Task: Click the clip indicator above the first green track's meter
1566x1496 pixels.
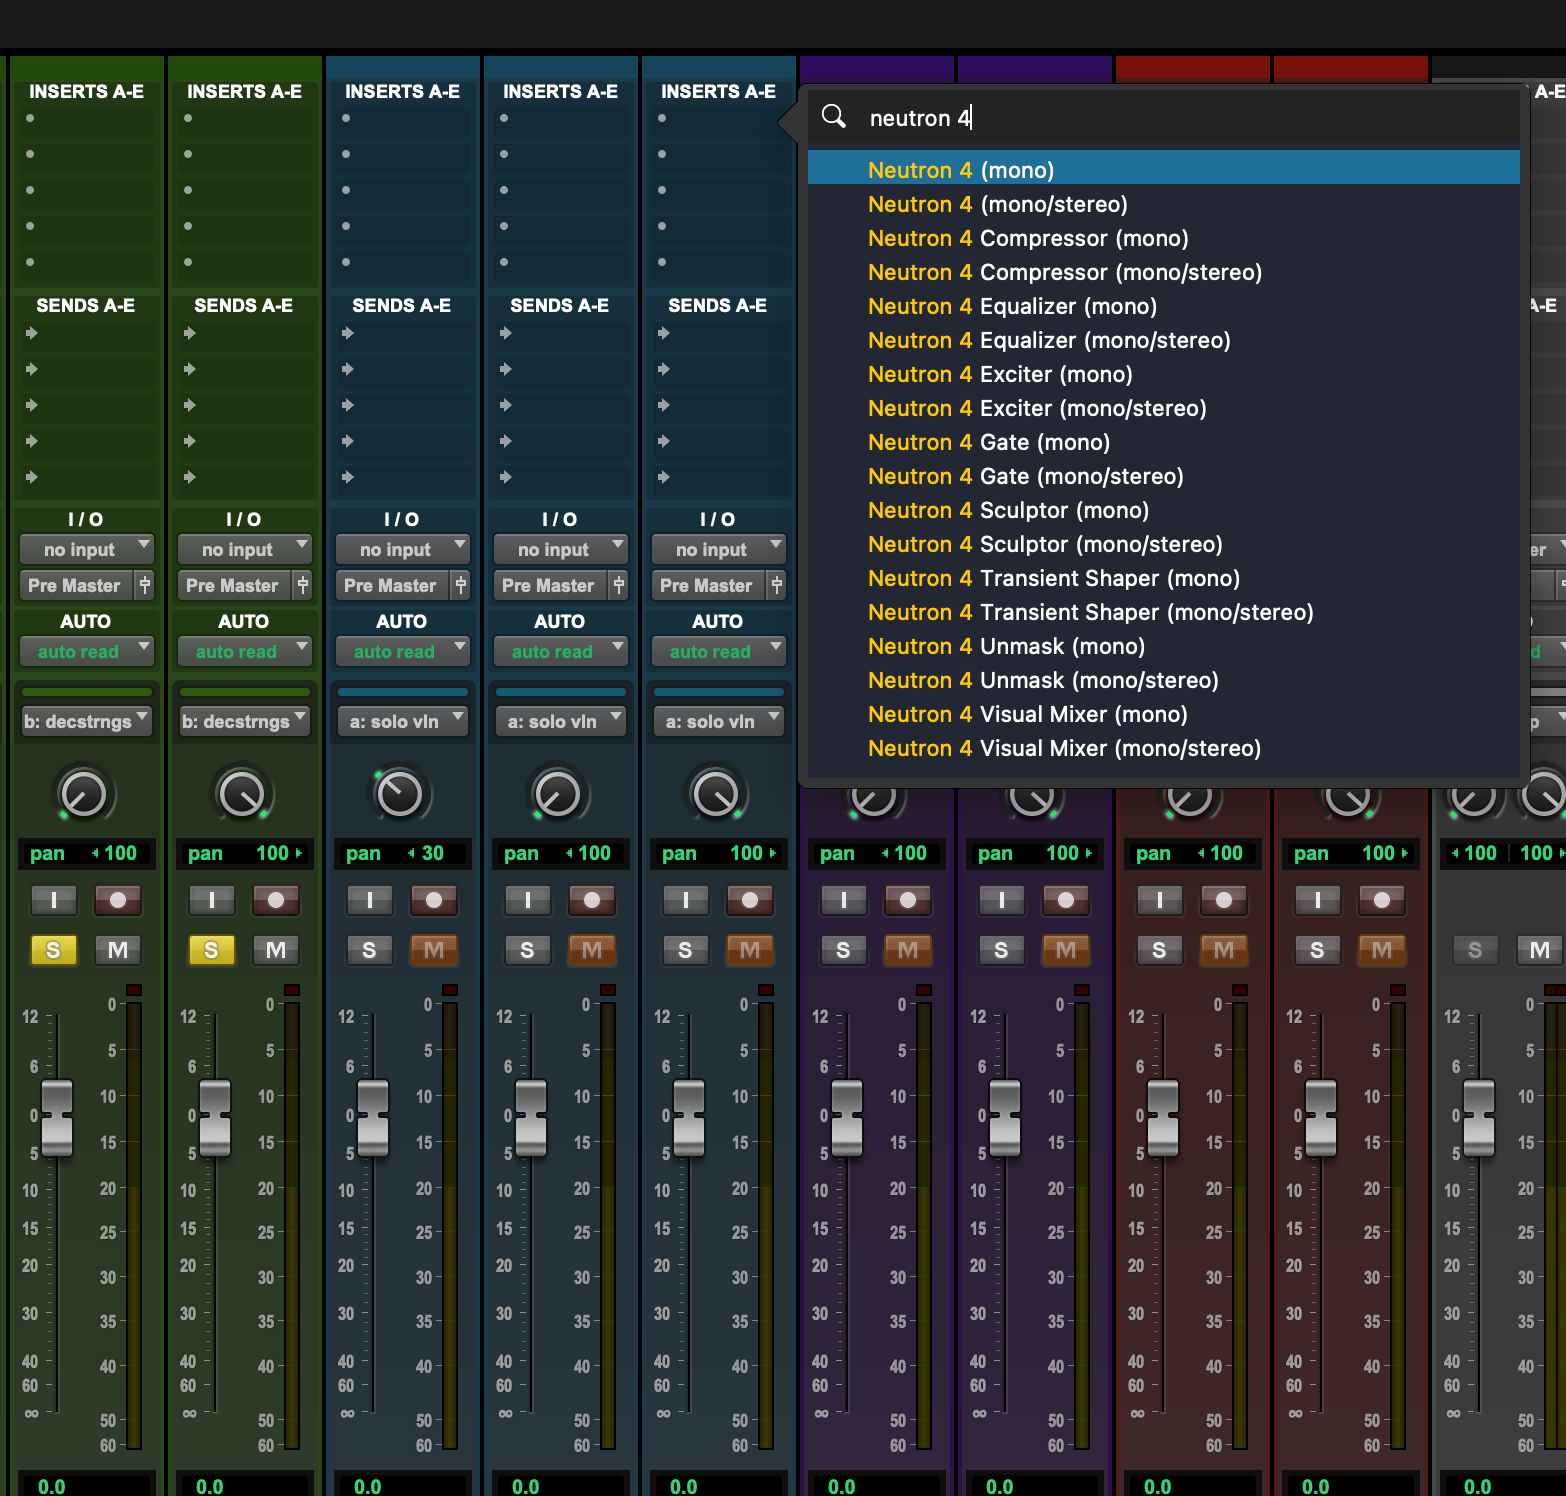Action: [x=134, y=990]
